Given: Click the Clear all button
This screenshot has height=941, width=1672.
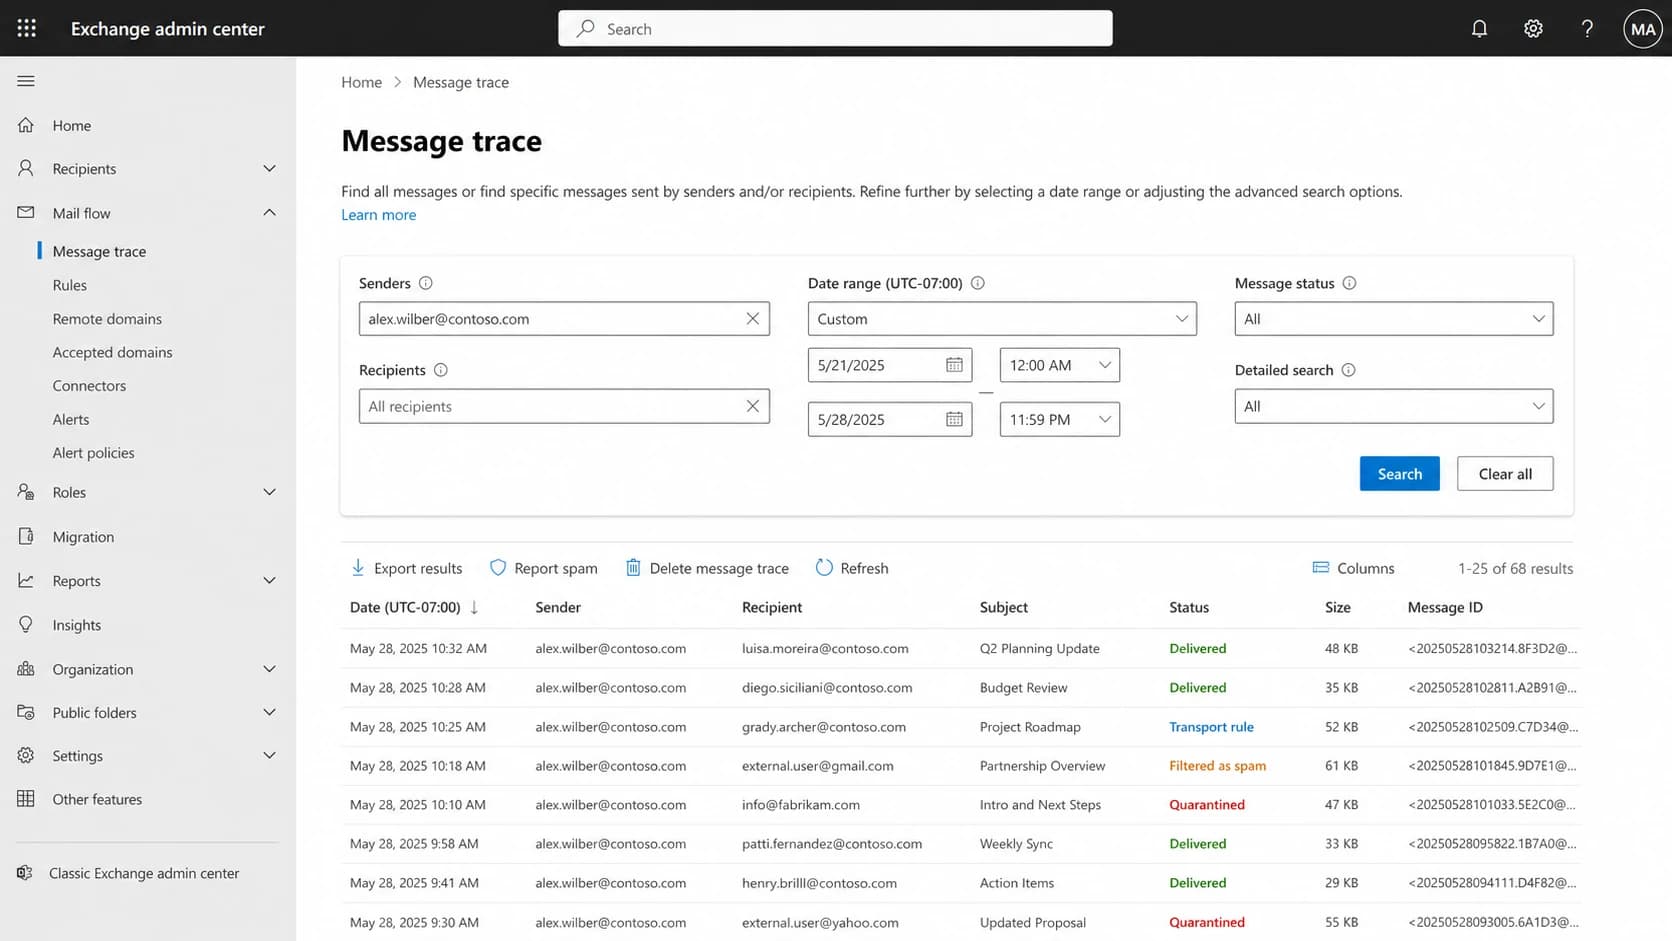Looking at the screenshot, I should pos(1505,474).
